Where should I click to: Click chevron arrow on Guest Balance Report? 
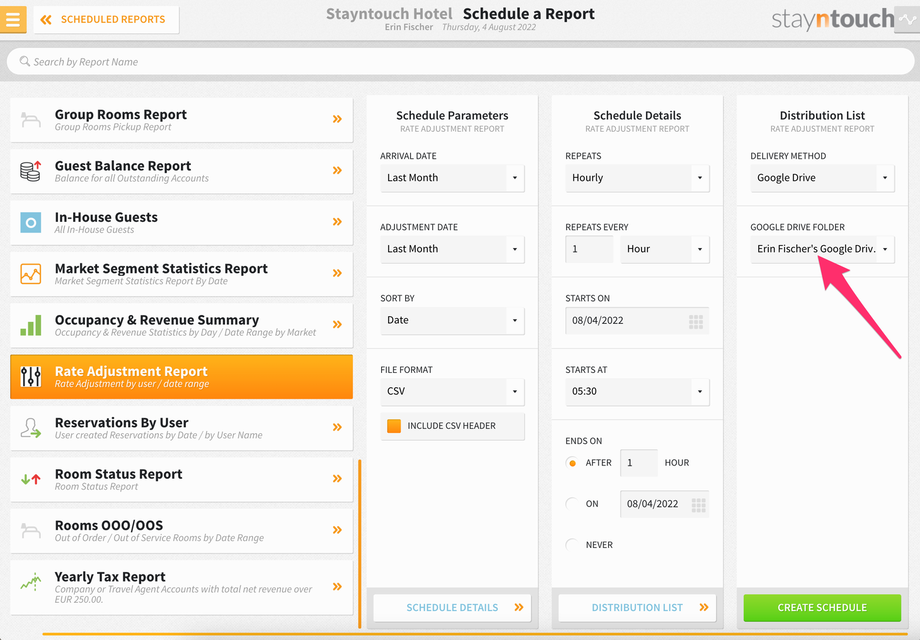point(337,171)
